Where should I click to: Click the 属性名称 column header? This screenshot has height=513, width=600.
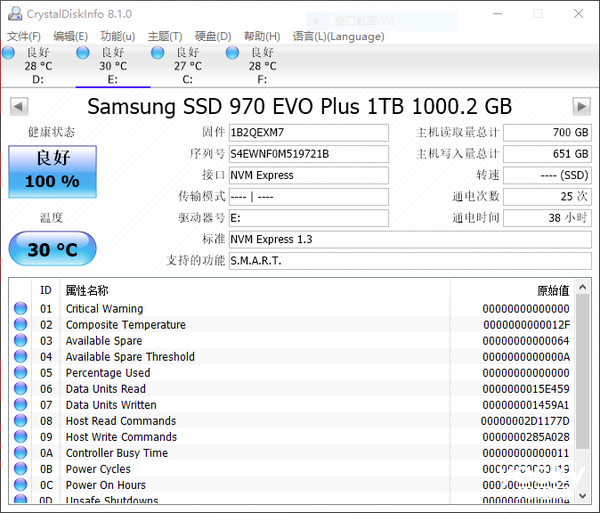tap(255, 290)
